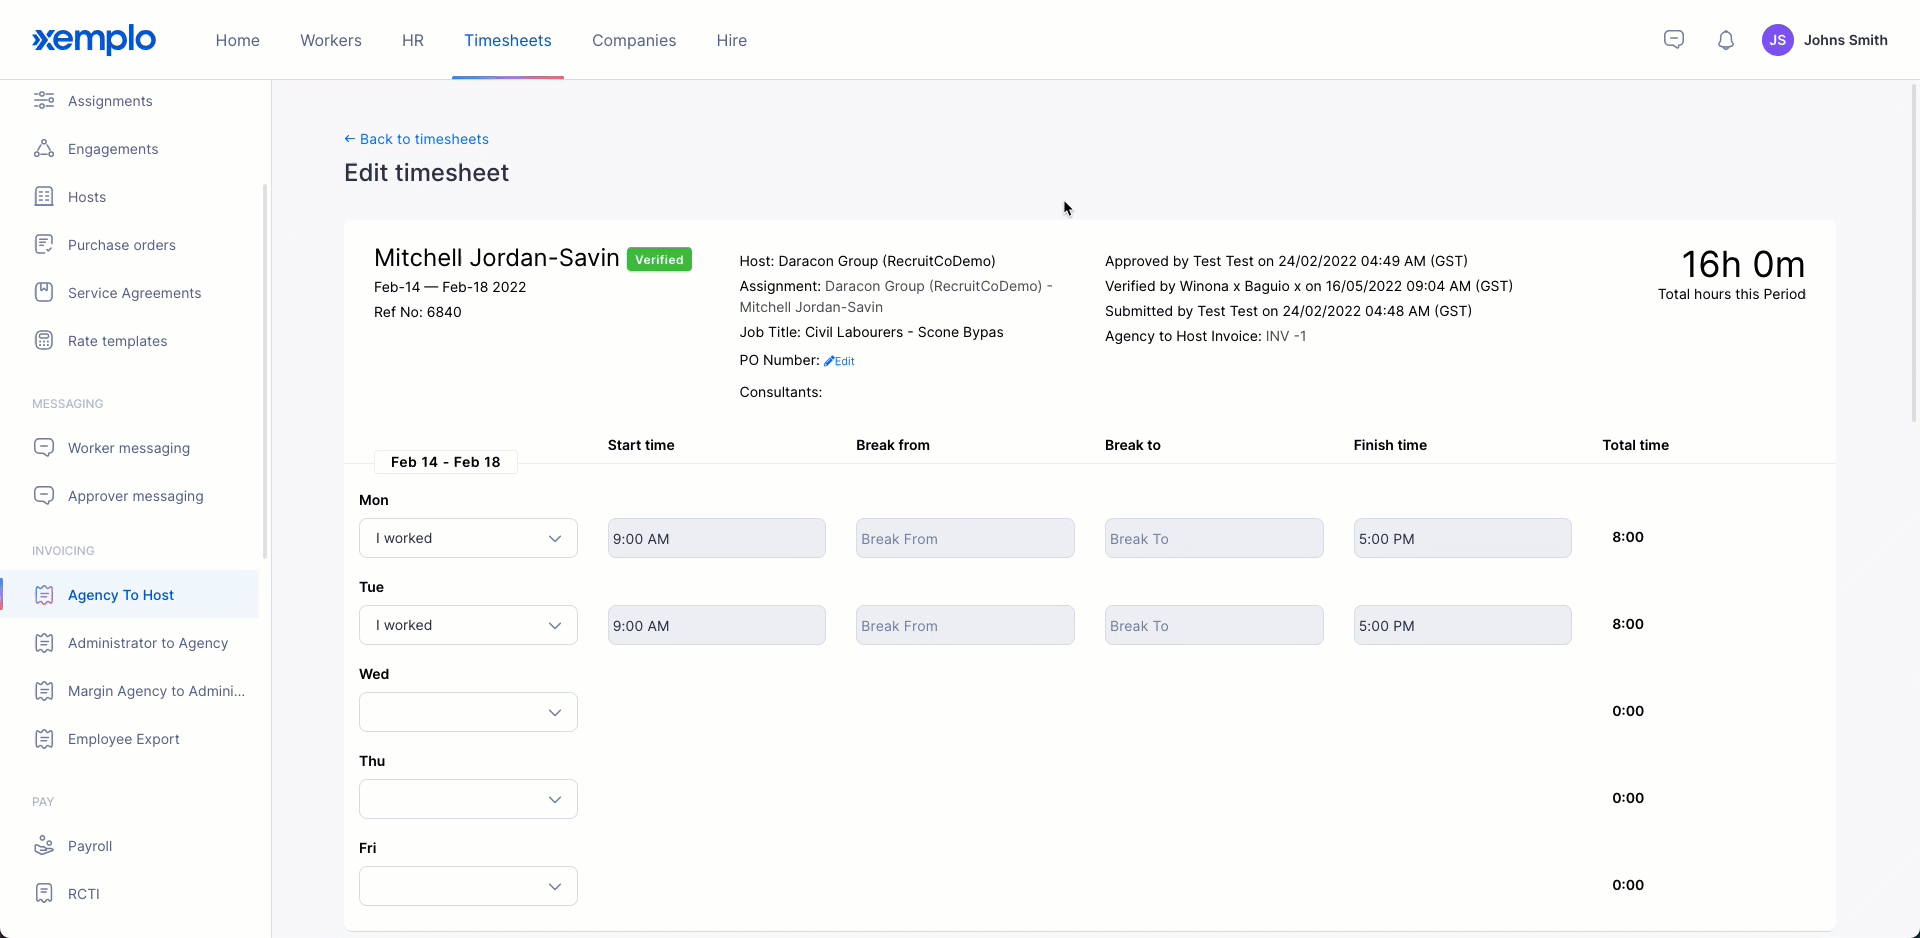Click the Margin Agency to Admin icon
This screenshot has width=1920, height=938.
[x=44, y=691]
